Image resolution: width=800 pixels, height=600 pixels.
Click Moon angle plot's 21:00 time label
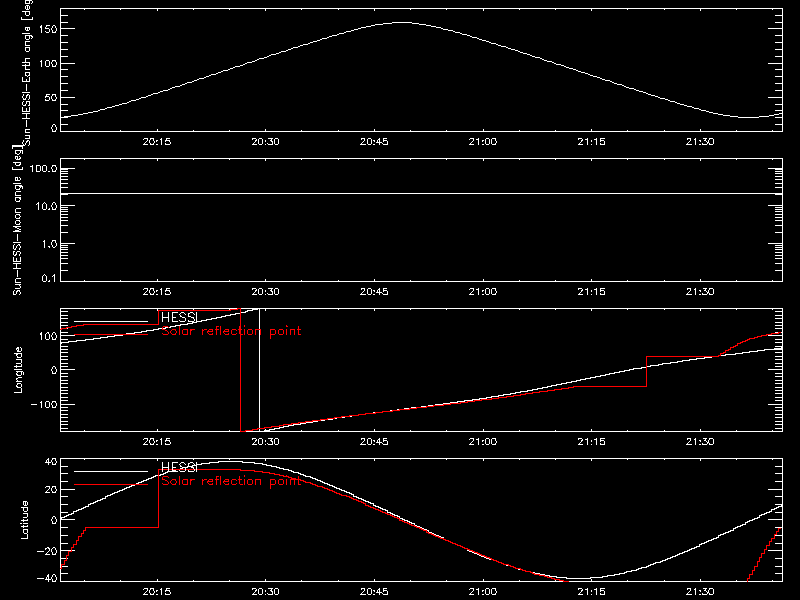(483, 292)
